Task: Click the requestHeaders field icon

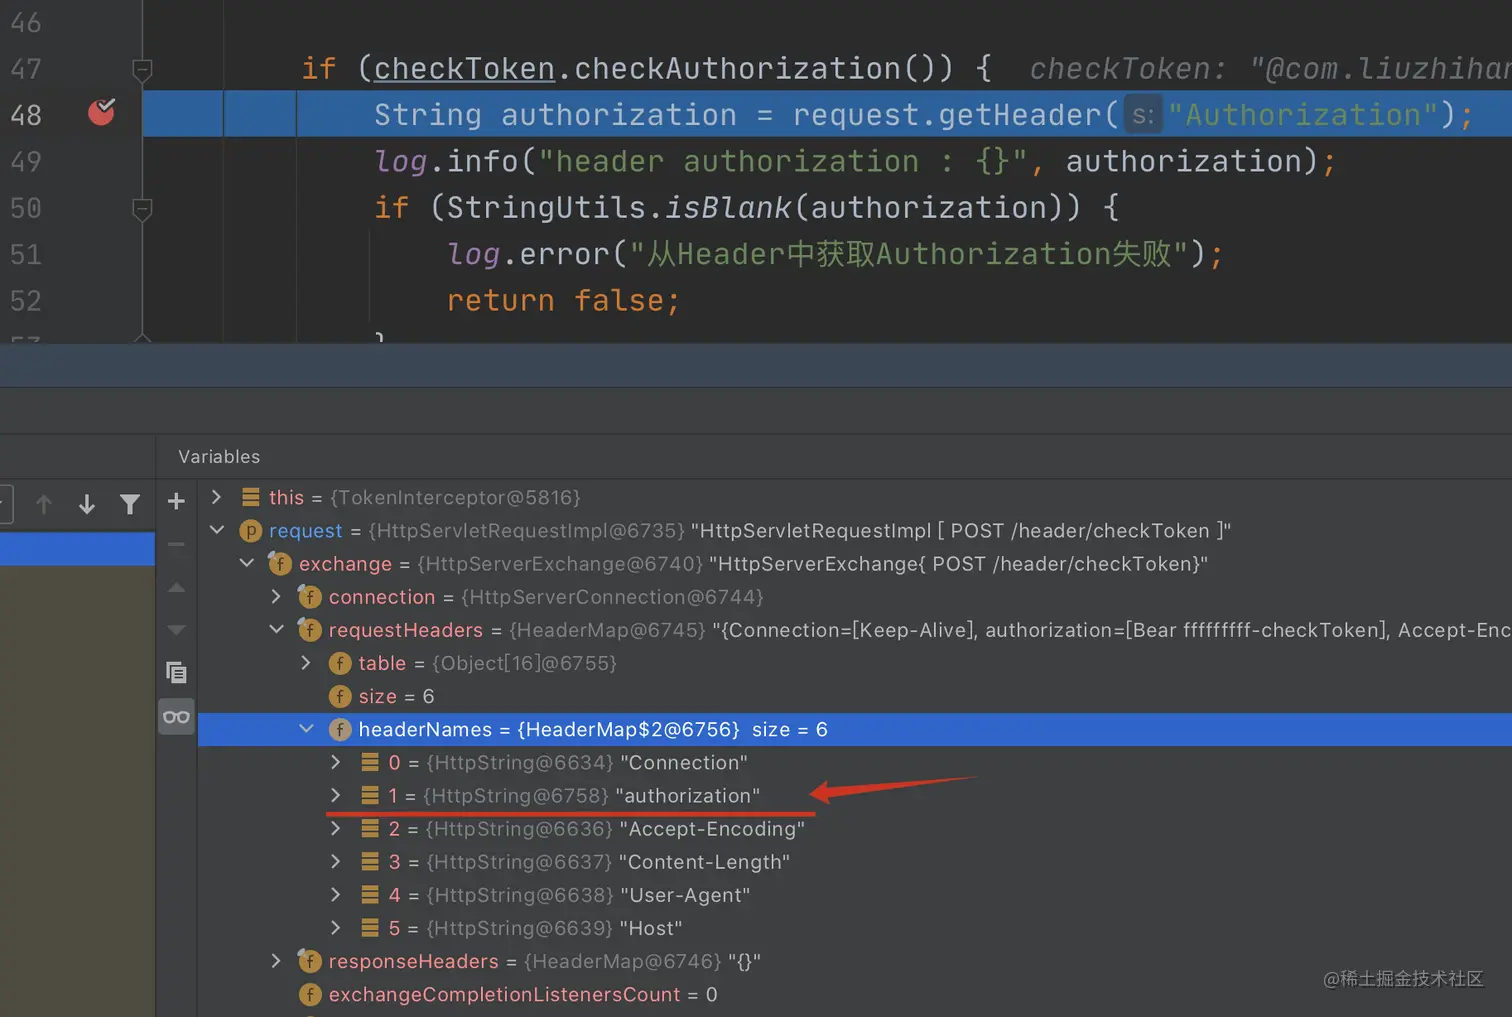Action: click(310, 630)
